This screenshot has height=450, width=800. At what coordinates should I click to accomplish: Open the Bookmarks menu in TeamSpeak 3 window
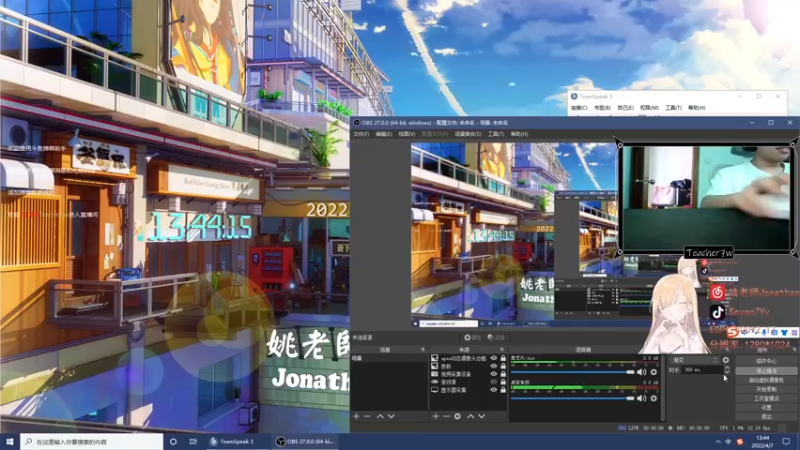pyautogui.click(x=602, y=108)
